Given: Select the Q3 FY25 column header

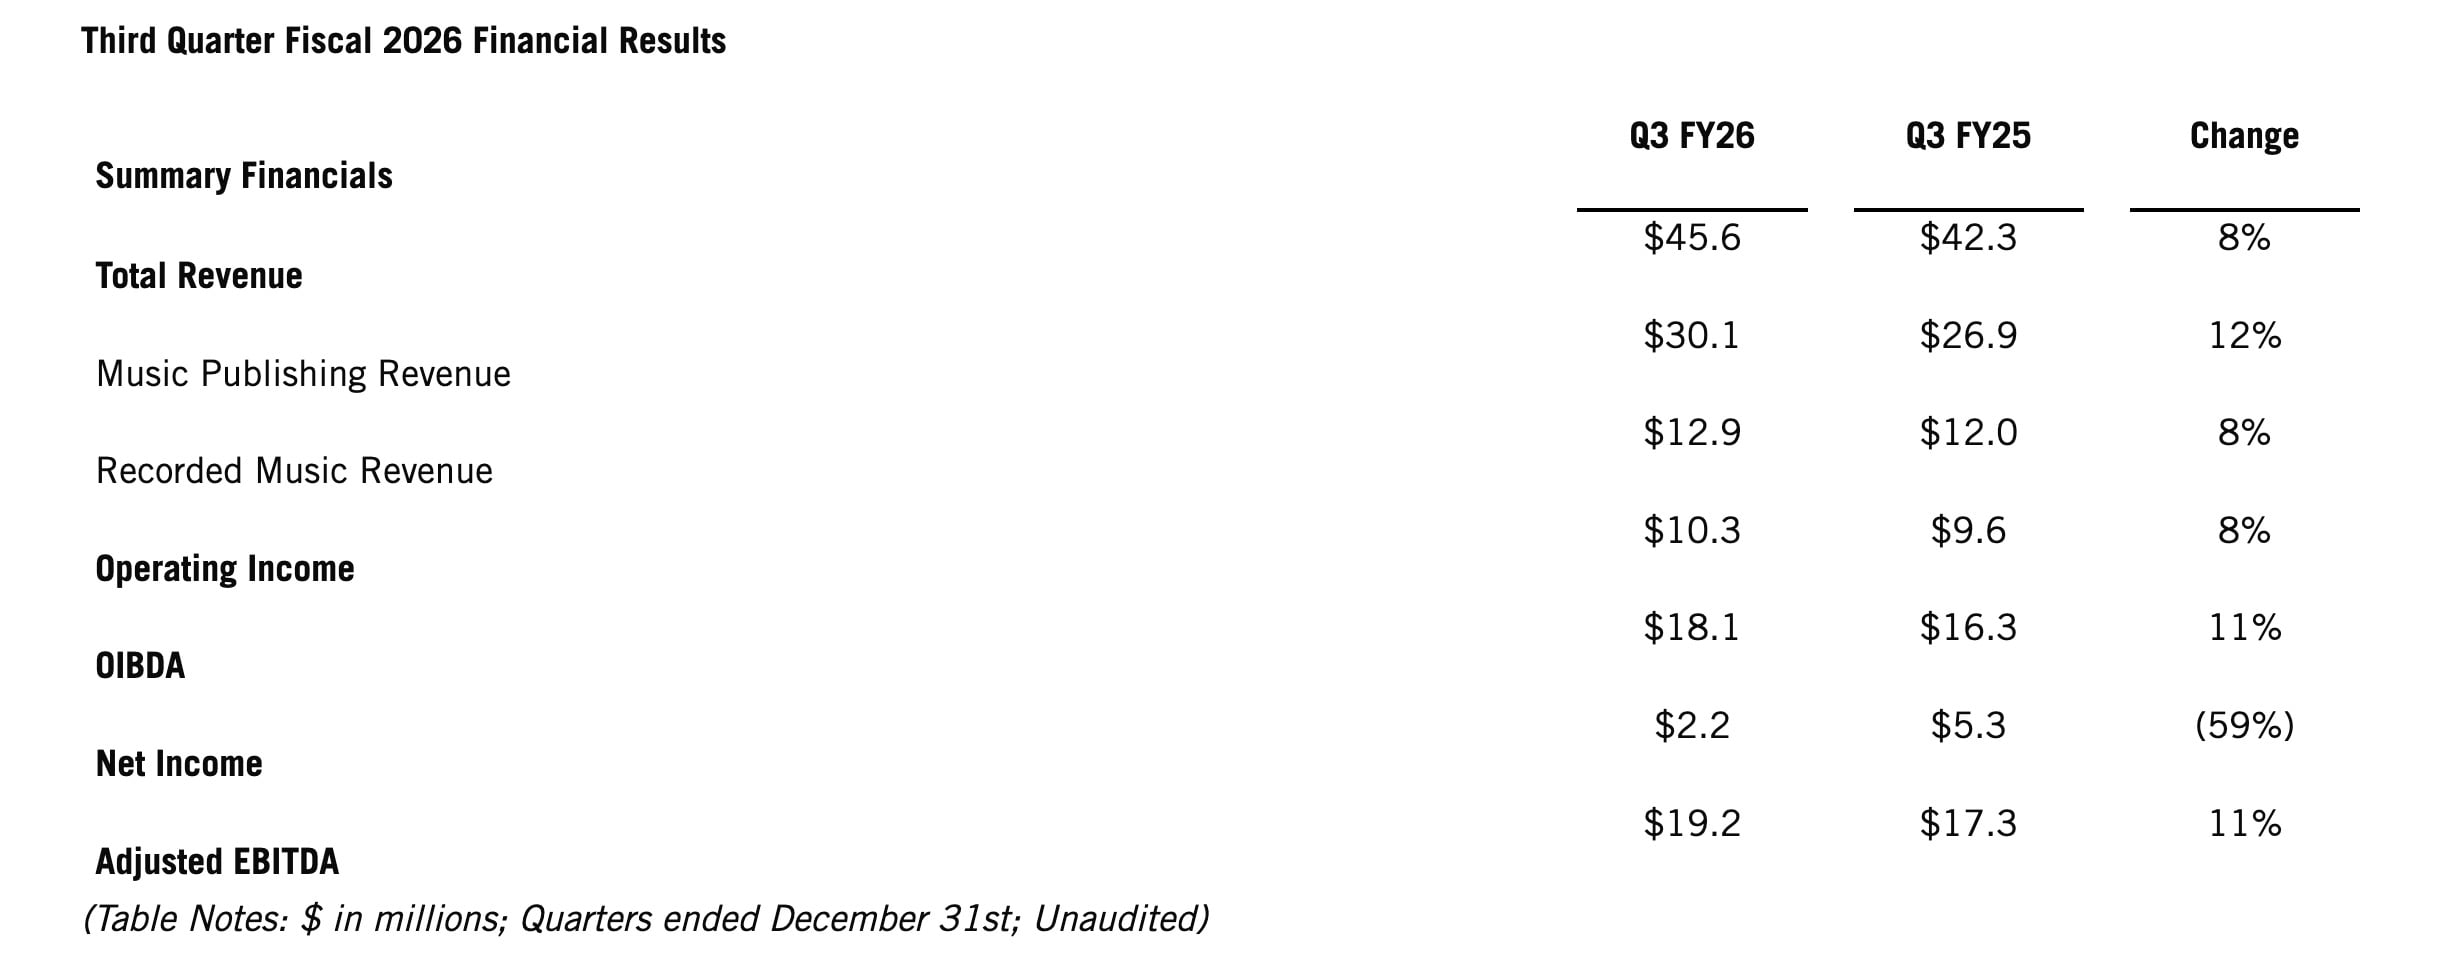Looking at the screenshot, I should [1968, 136].
